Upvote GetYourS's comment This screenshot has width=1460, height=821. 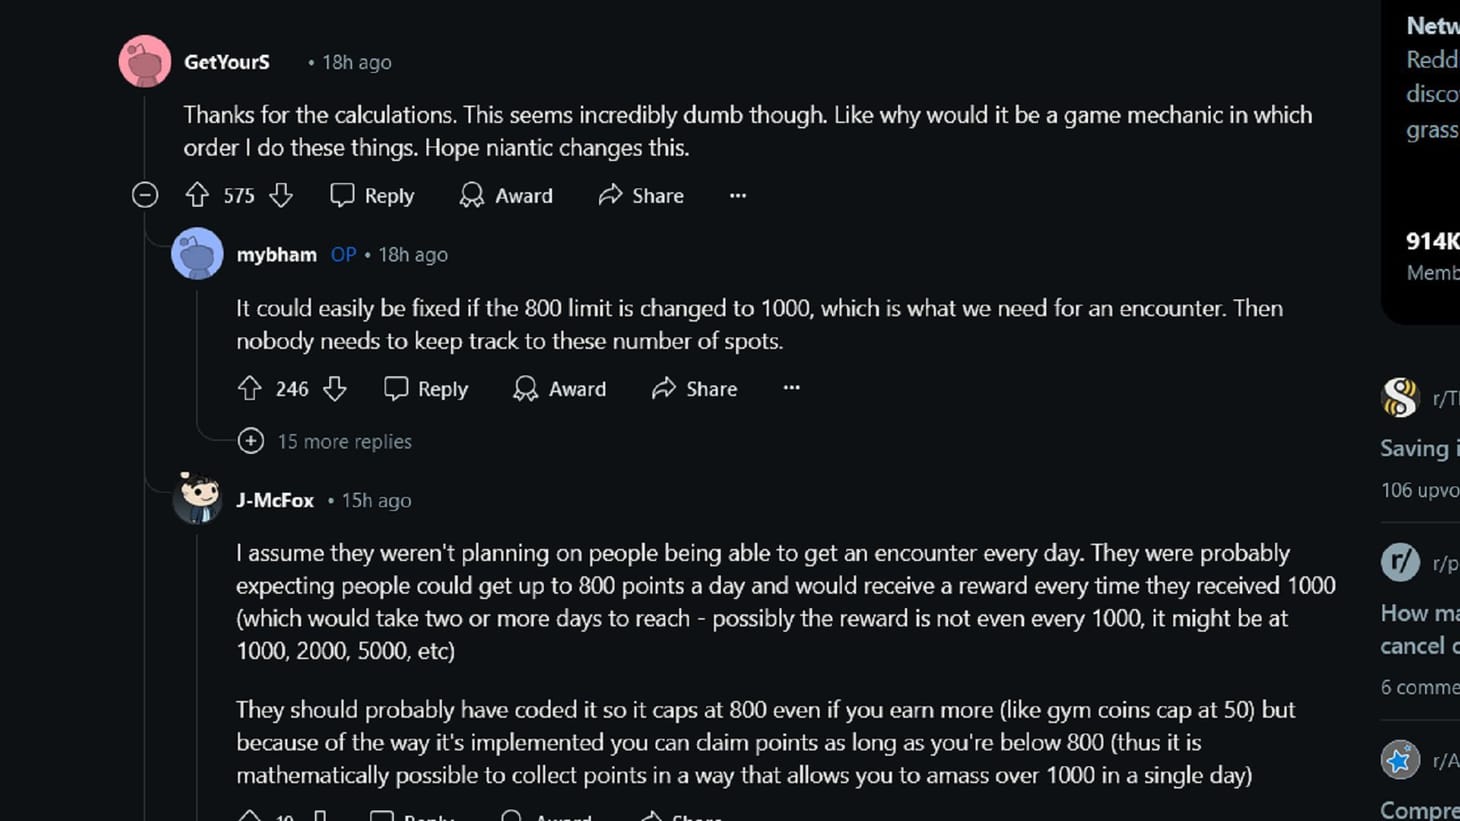[199, 195]
